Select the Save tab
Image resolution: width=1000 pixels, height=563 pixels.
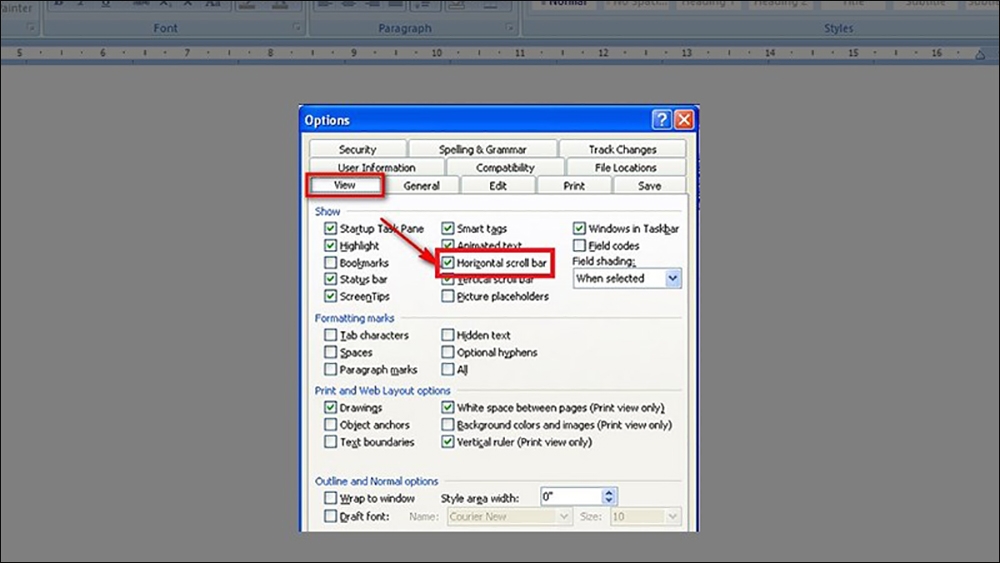(x=649, y=186)
